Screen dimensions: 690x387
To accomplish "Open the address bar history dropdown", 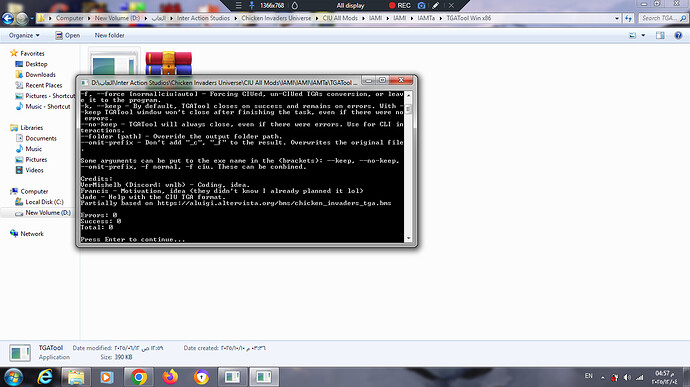I will click(x=617, y=18).
